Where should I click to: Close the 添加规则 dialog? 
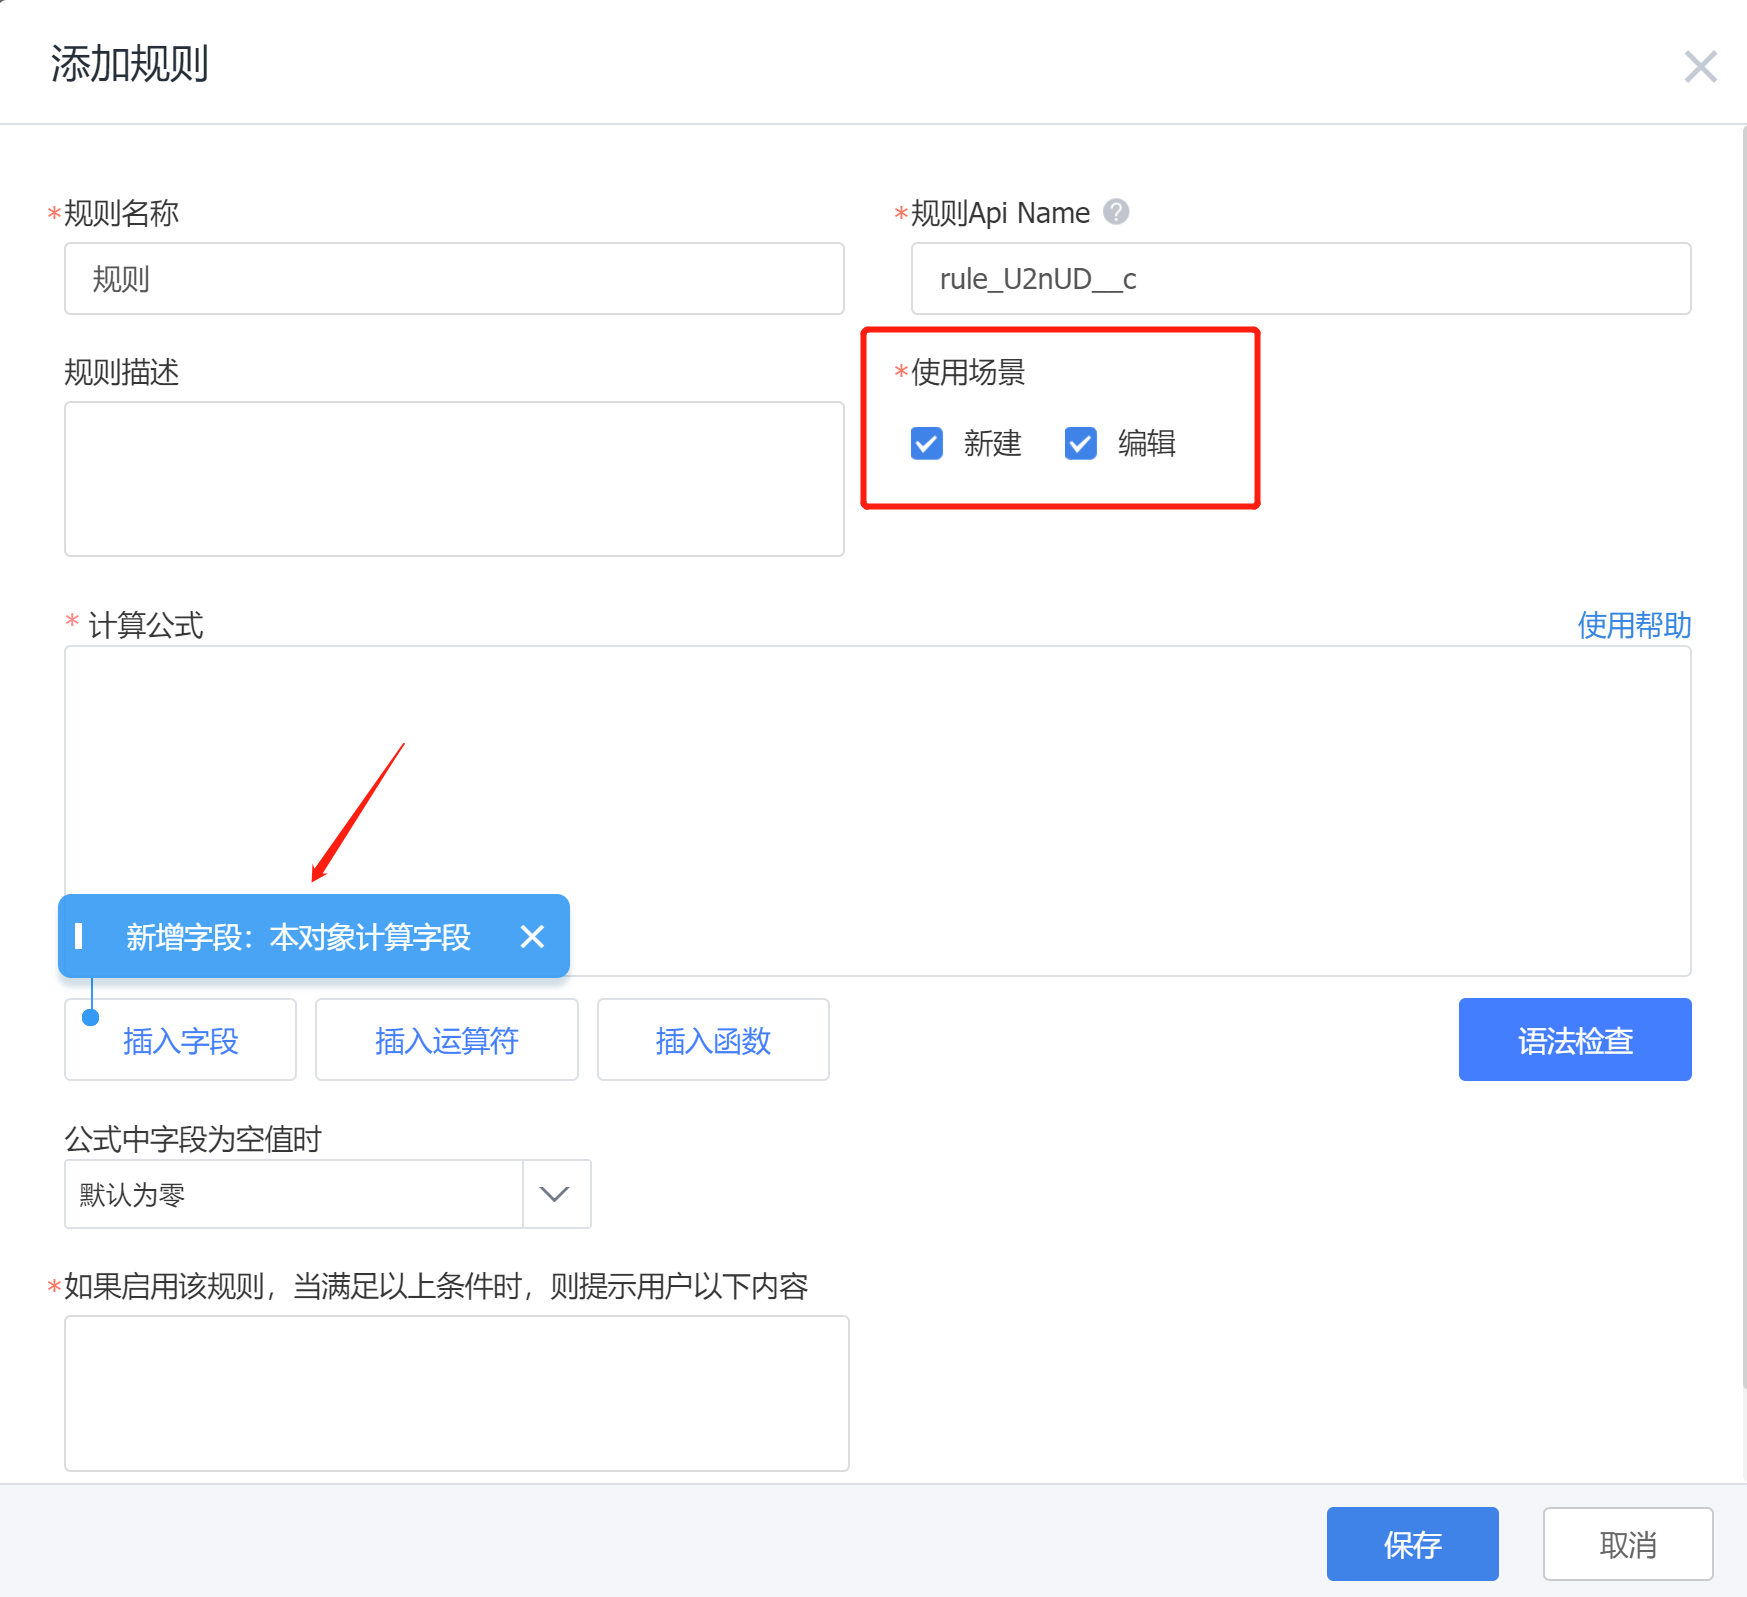1700,67
